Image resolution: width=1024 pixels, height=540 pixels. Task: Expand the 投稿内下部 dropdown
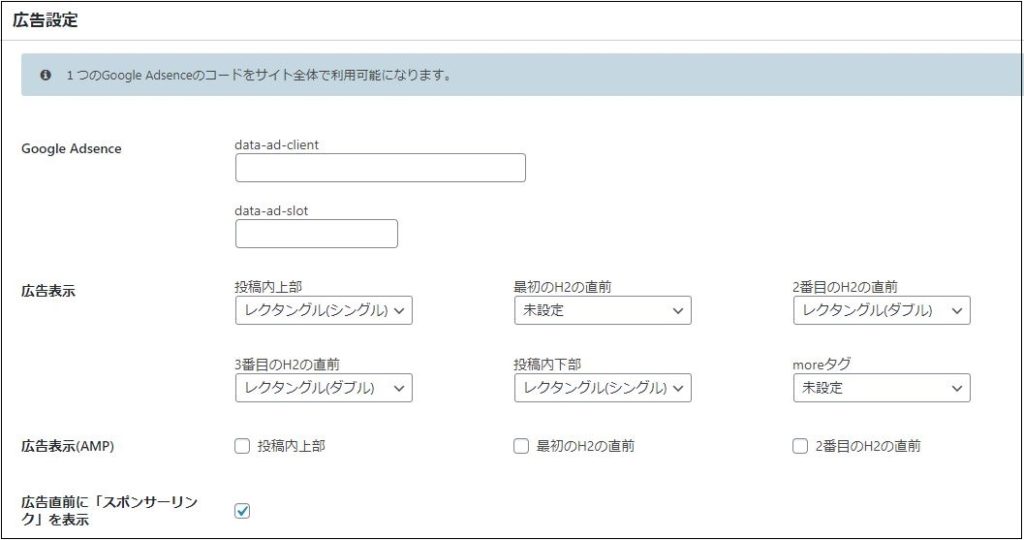coord(602,388)
